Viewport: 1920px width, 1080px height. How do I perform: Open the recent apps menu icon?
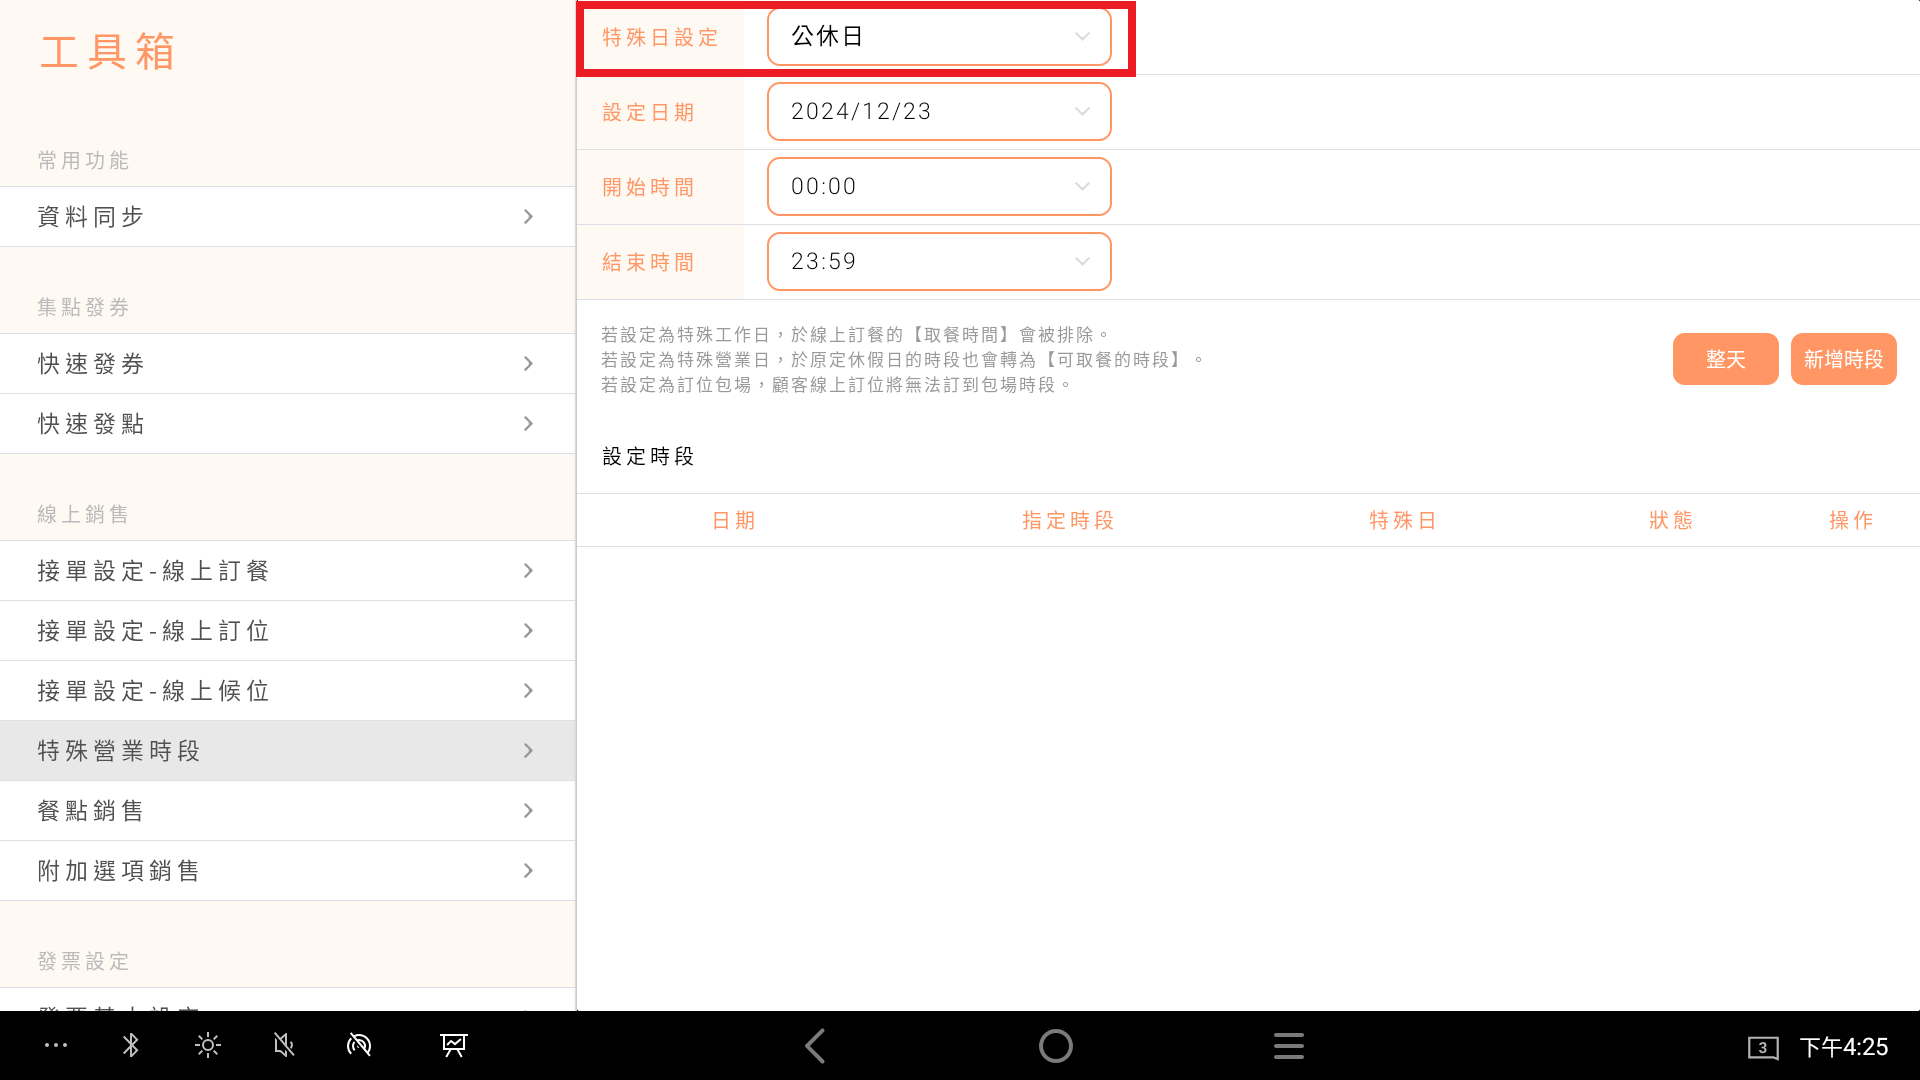pos(1288,1046)
